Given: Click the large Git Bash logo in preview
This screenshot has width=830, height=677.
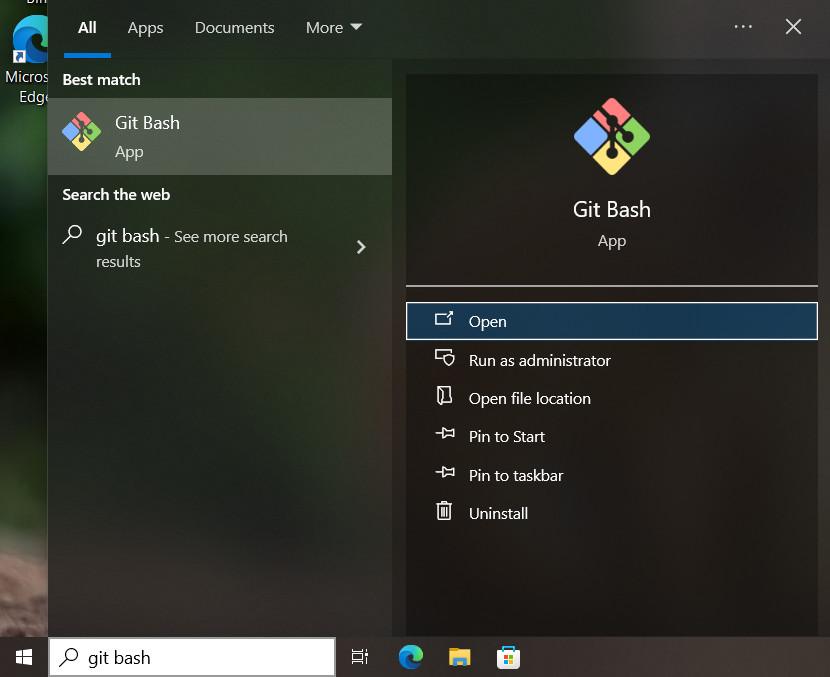Looking at the screenshot, I should (x=611, y=136).
